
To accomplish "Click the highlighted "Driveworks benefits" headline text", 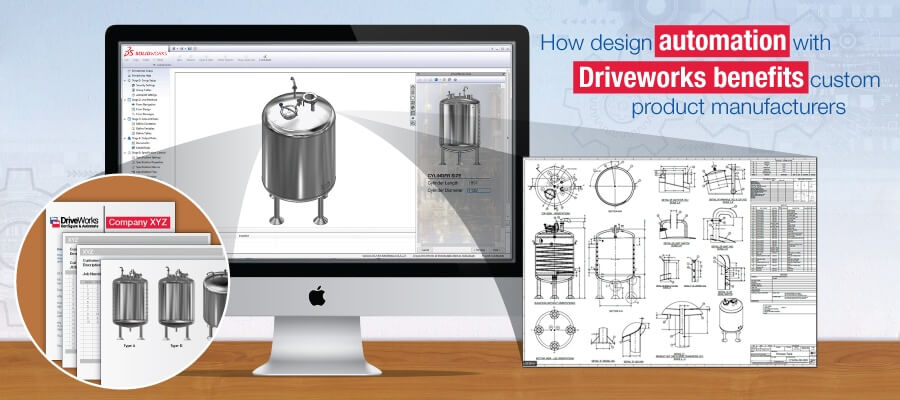I will [x=691, y=77].
